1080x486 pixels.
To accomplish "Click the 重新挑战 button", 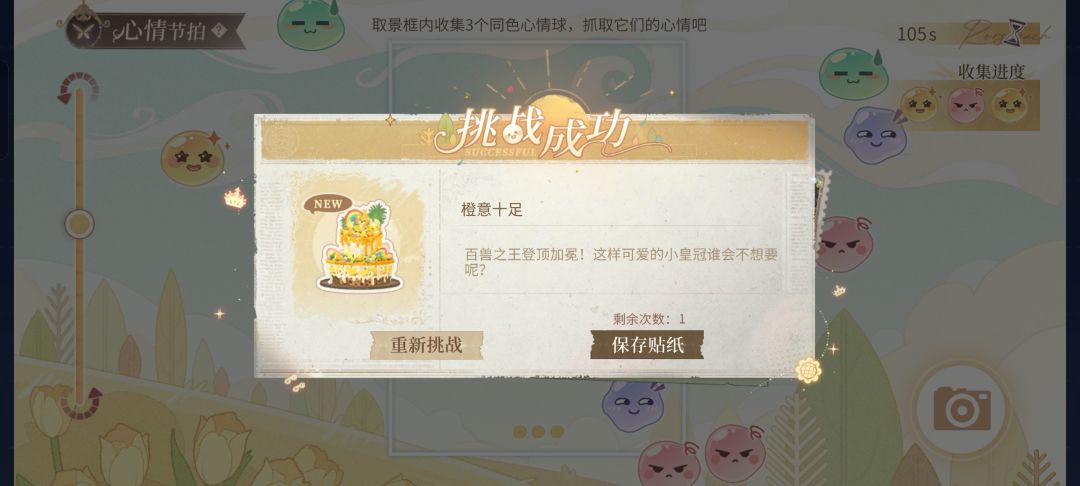I will pos(426,345).
